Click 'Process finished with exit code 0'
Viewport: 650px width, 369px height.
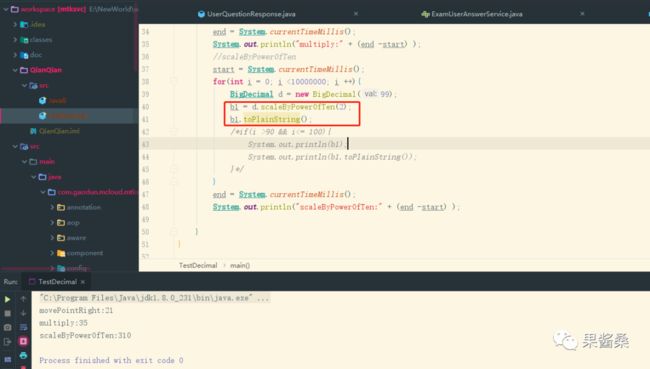[x=111, y=360]
